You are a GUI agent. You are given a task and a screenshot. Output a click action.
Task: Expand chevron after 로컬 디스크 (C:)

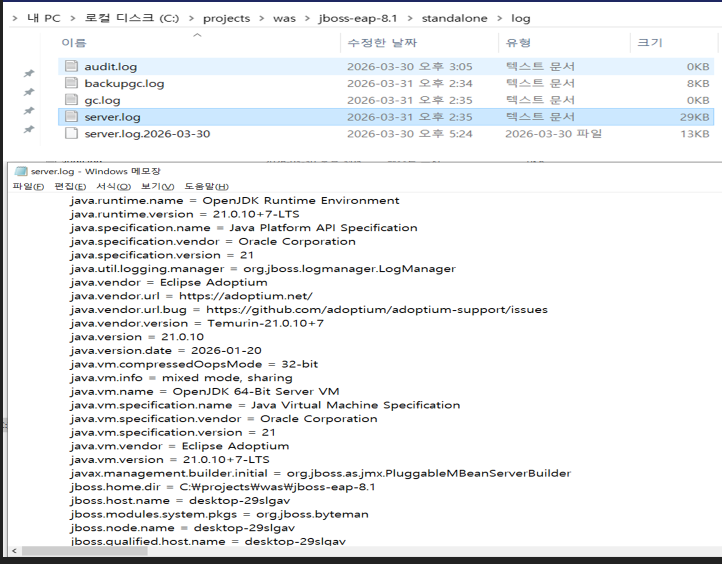[x=192, y=18]
